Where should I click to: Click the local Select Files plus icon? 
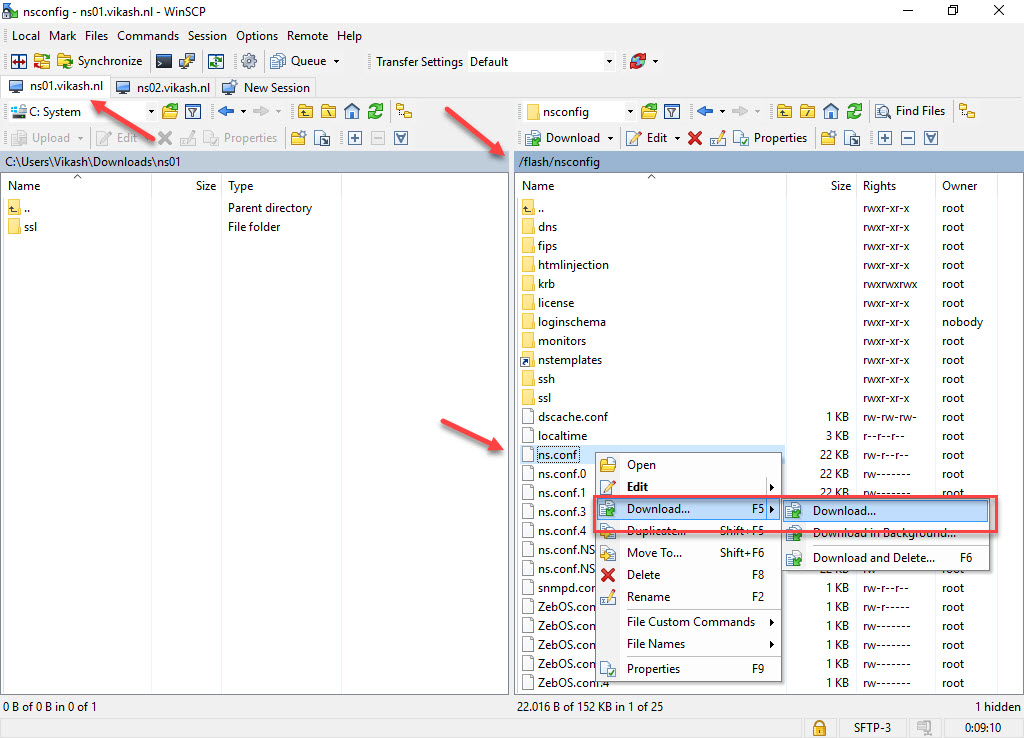click(x=355, y=138)
